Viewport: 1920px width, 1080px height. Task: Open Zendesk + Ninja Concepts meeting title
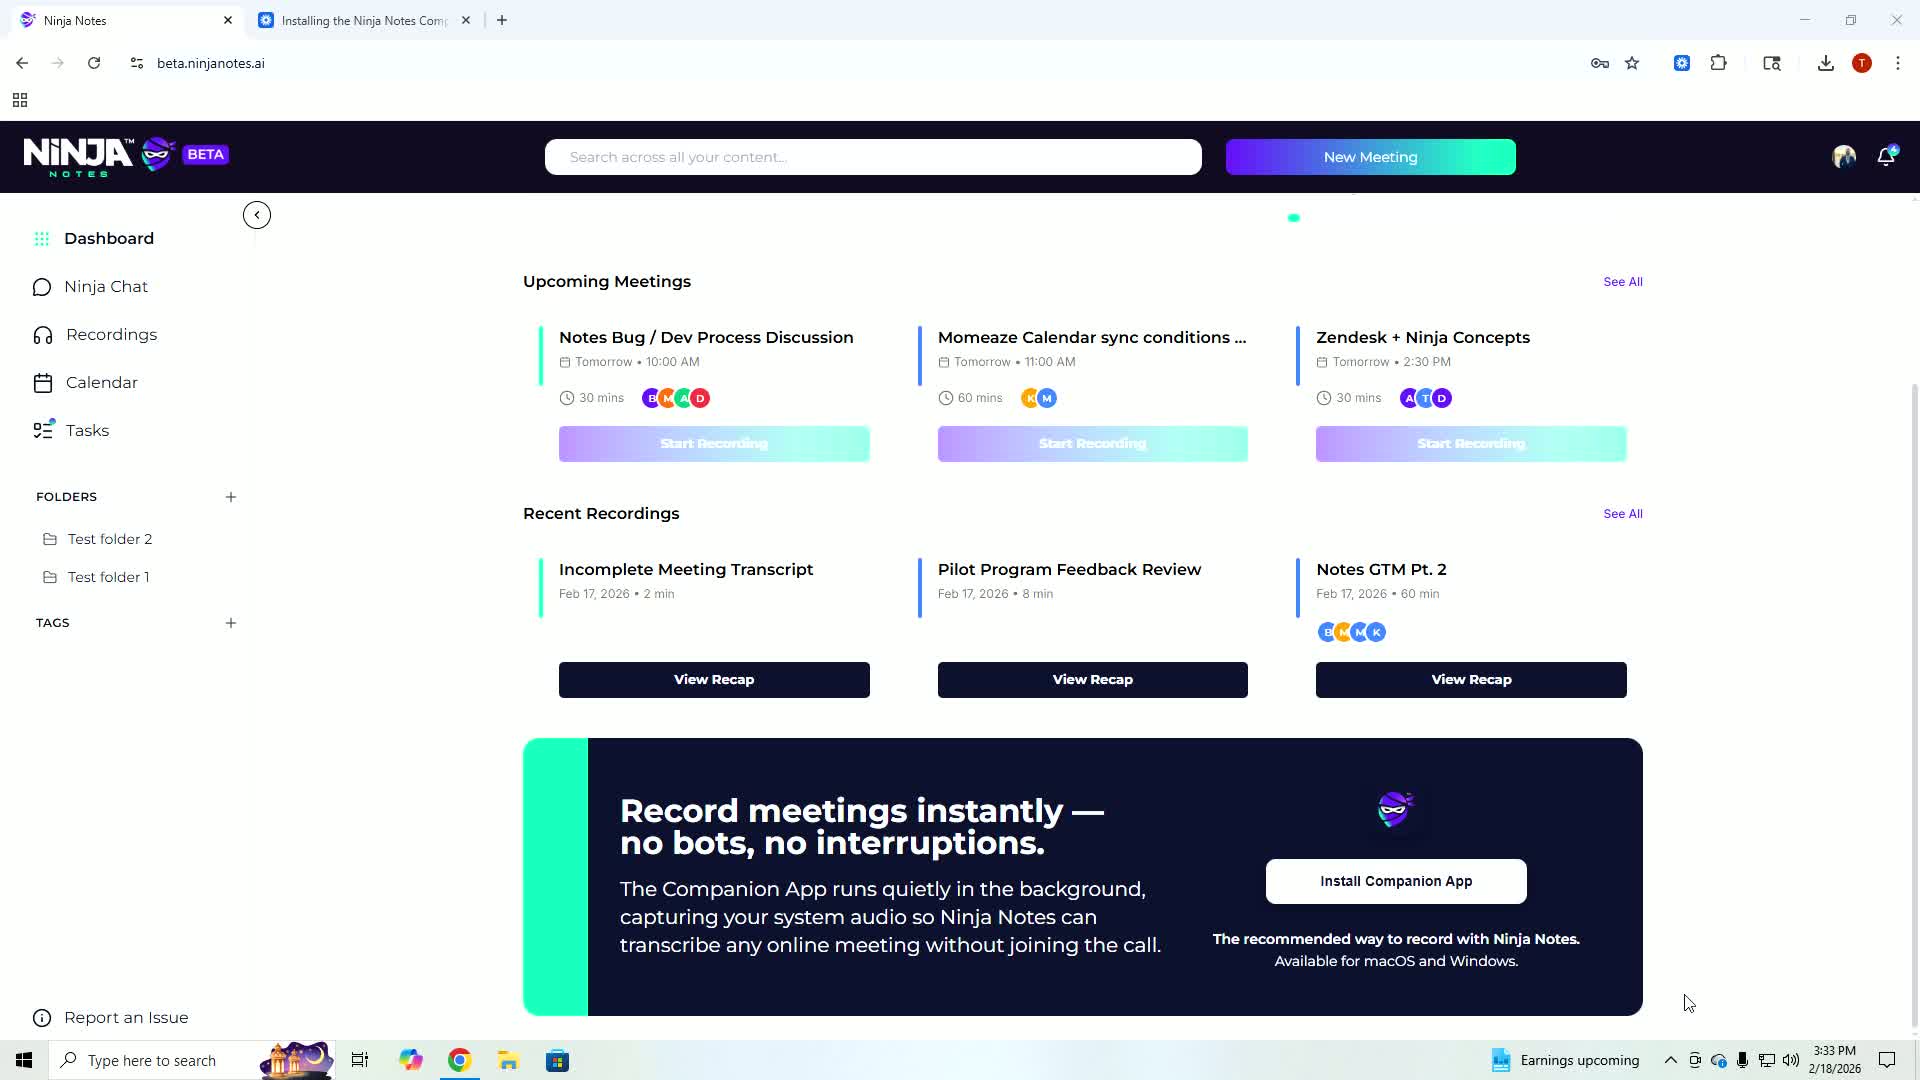point(1423,338)
